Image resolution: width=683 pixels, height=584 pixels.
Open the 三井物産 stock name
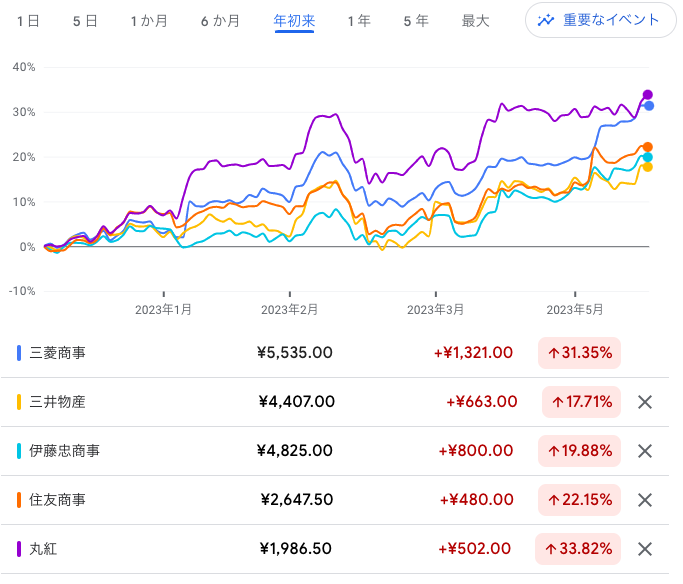click(57, 402)
